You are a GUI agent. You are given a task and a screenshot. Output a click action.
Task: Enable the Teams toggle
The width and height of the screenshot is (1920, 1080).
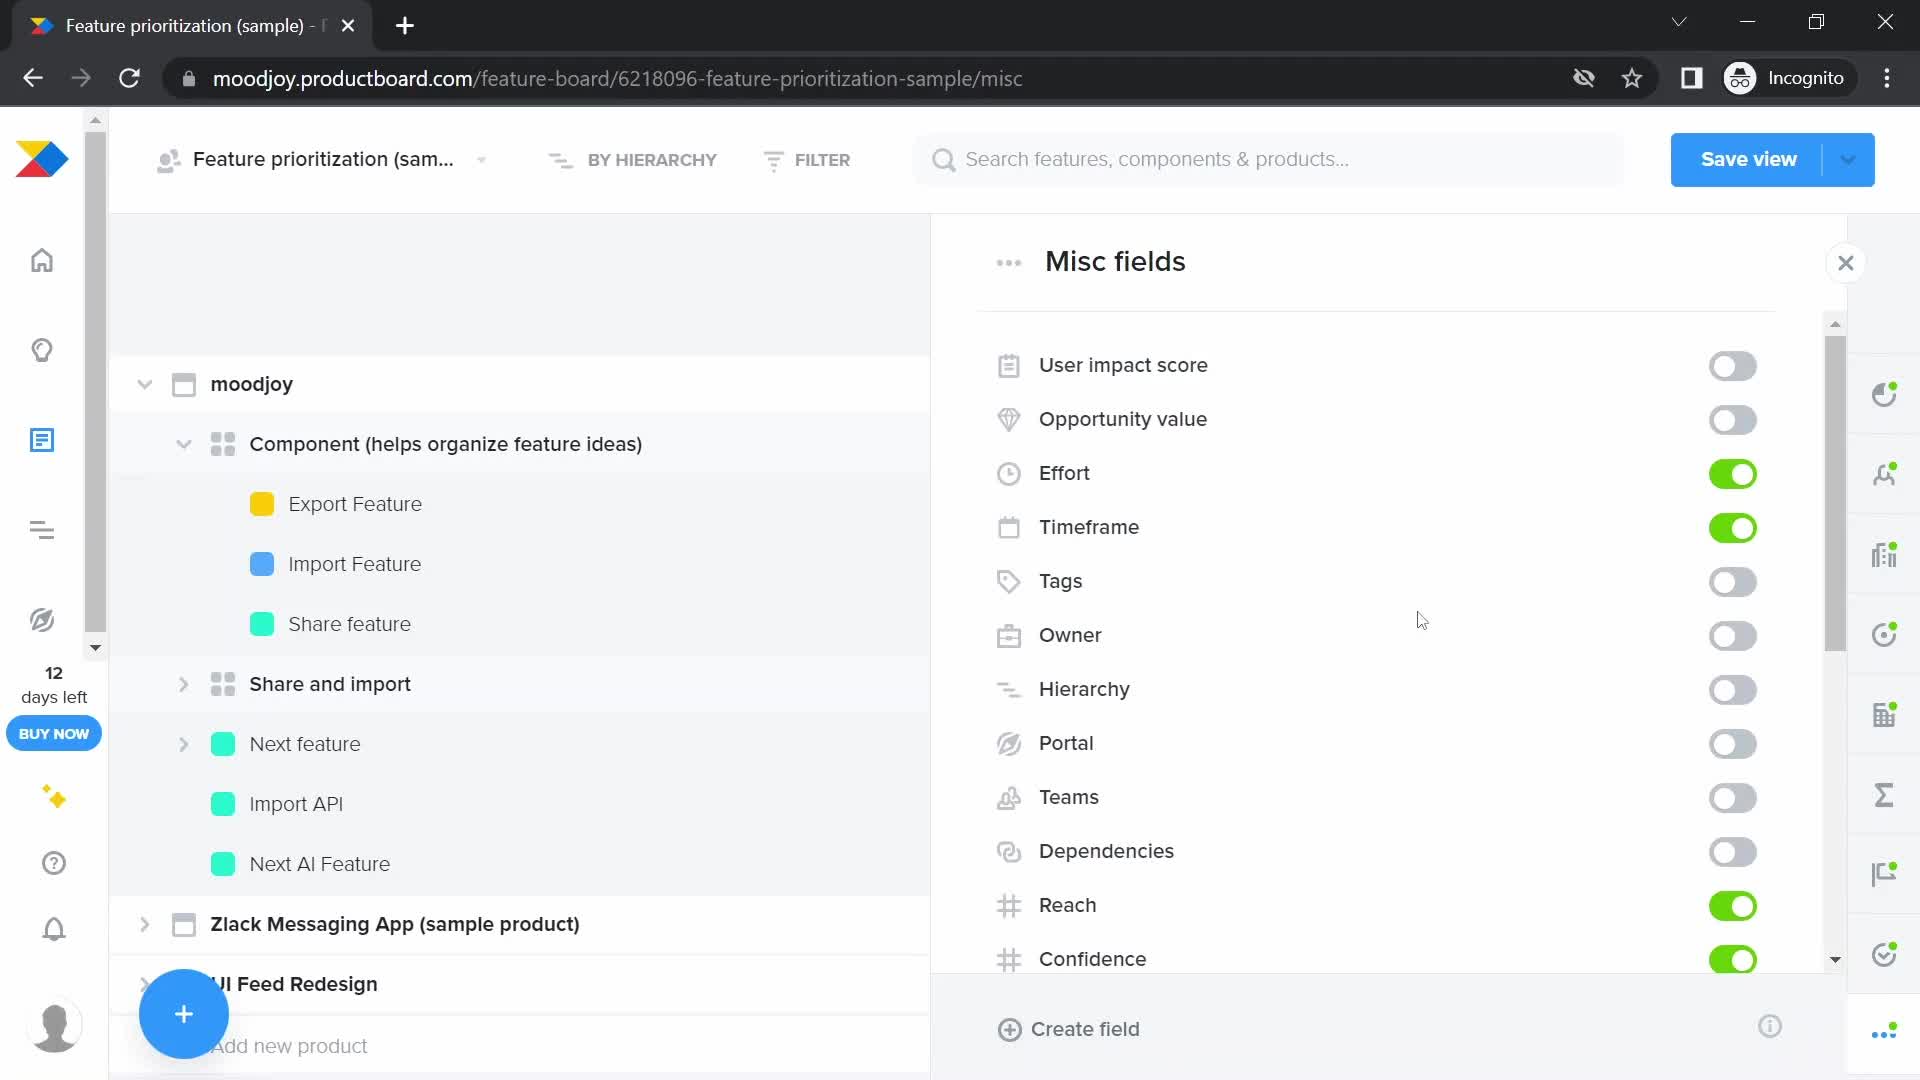(1732, 798)
